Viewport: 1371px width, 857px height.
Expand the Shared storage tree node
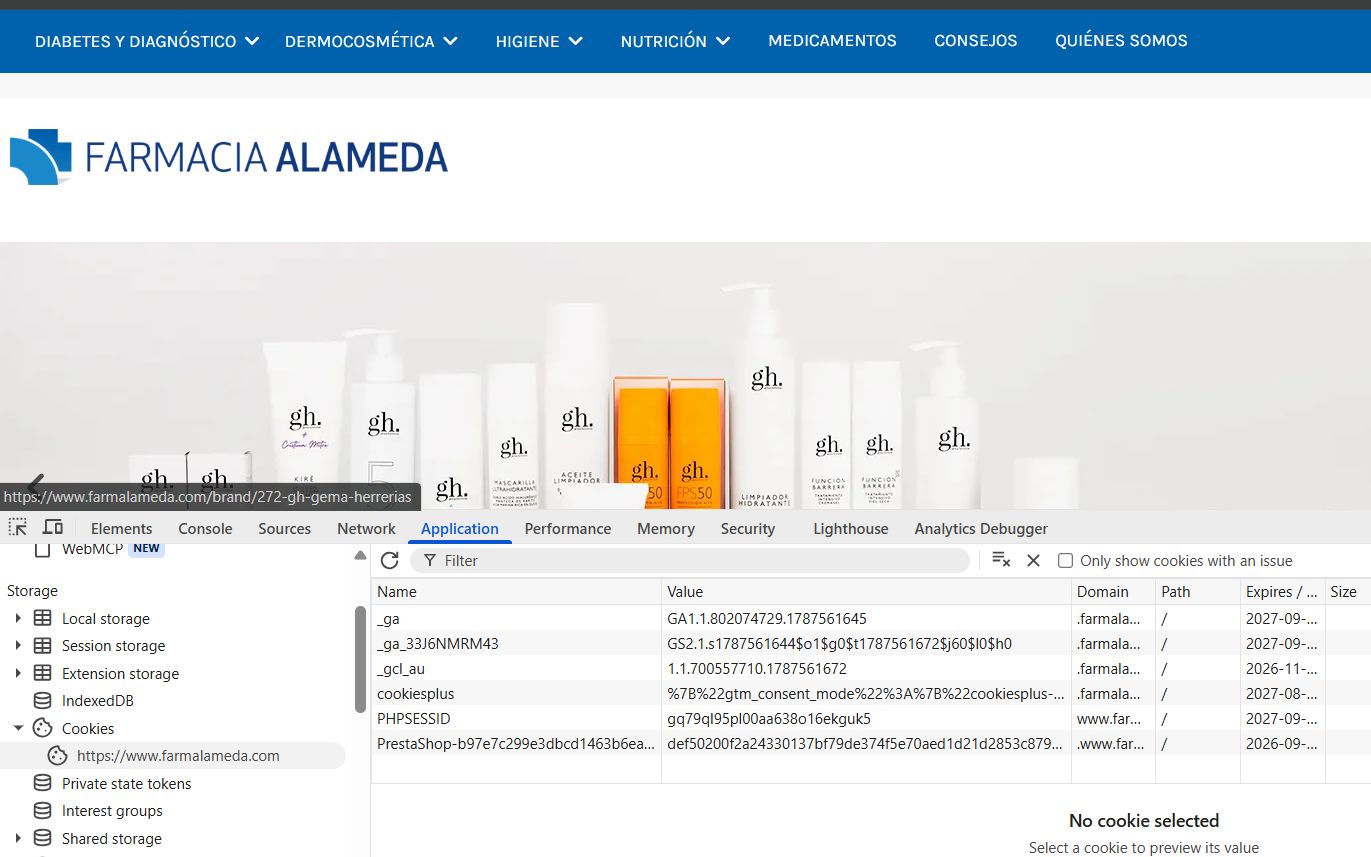pyautogui.click(x=18, y=838)
